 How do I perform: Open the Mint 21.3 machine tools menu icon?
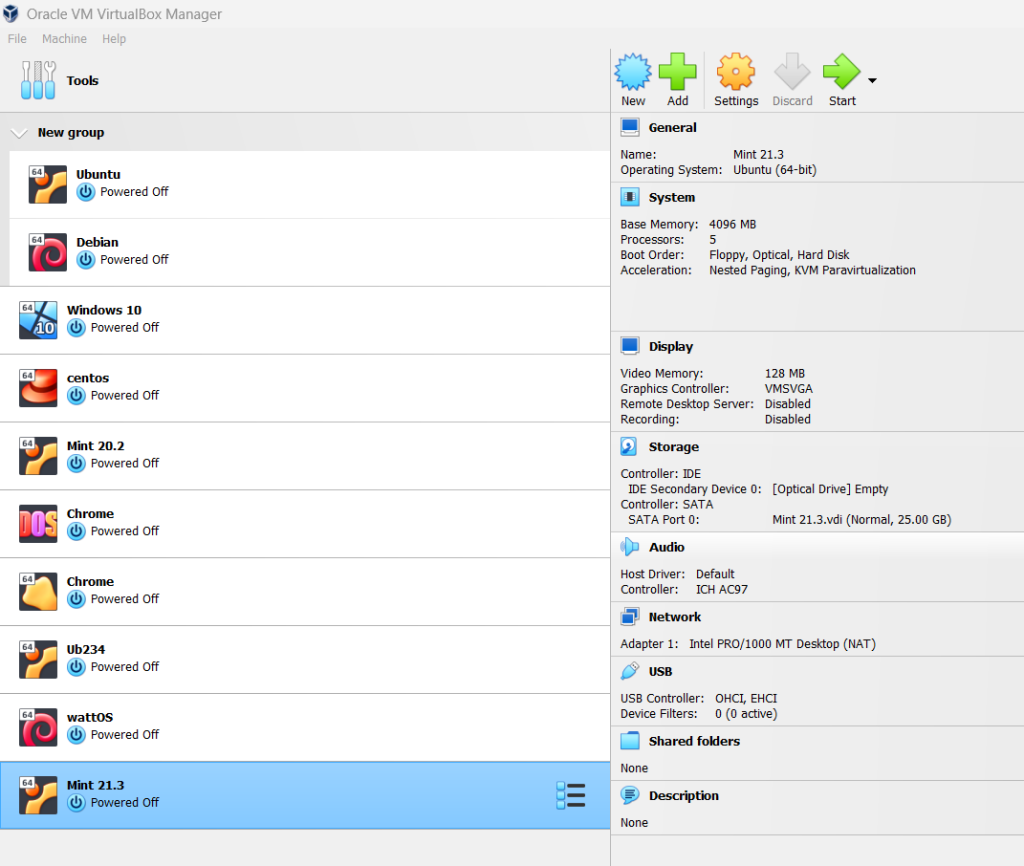pyautogui.click(x=571, y=795)
